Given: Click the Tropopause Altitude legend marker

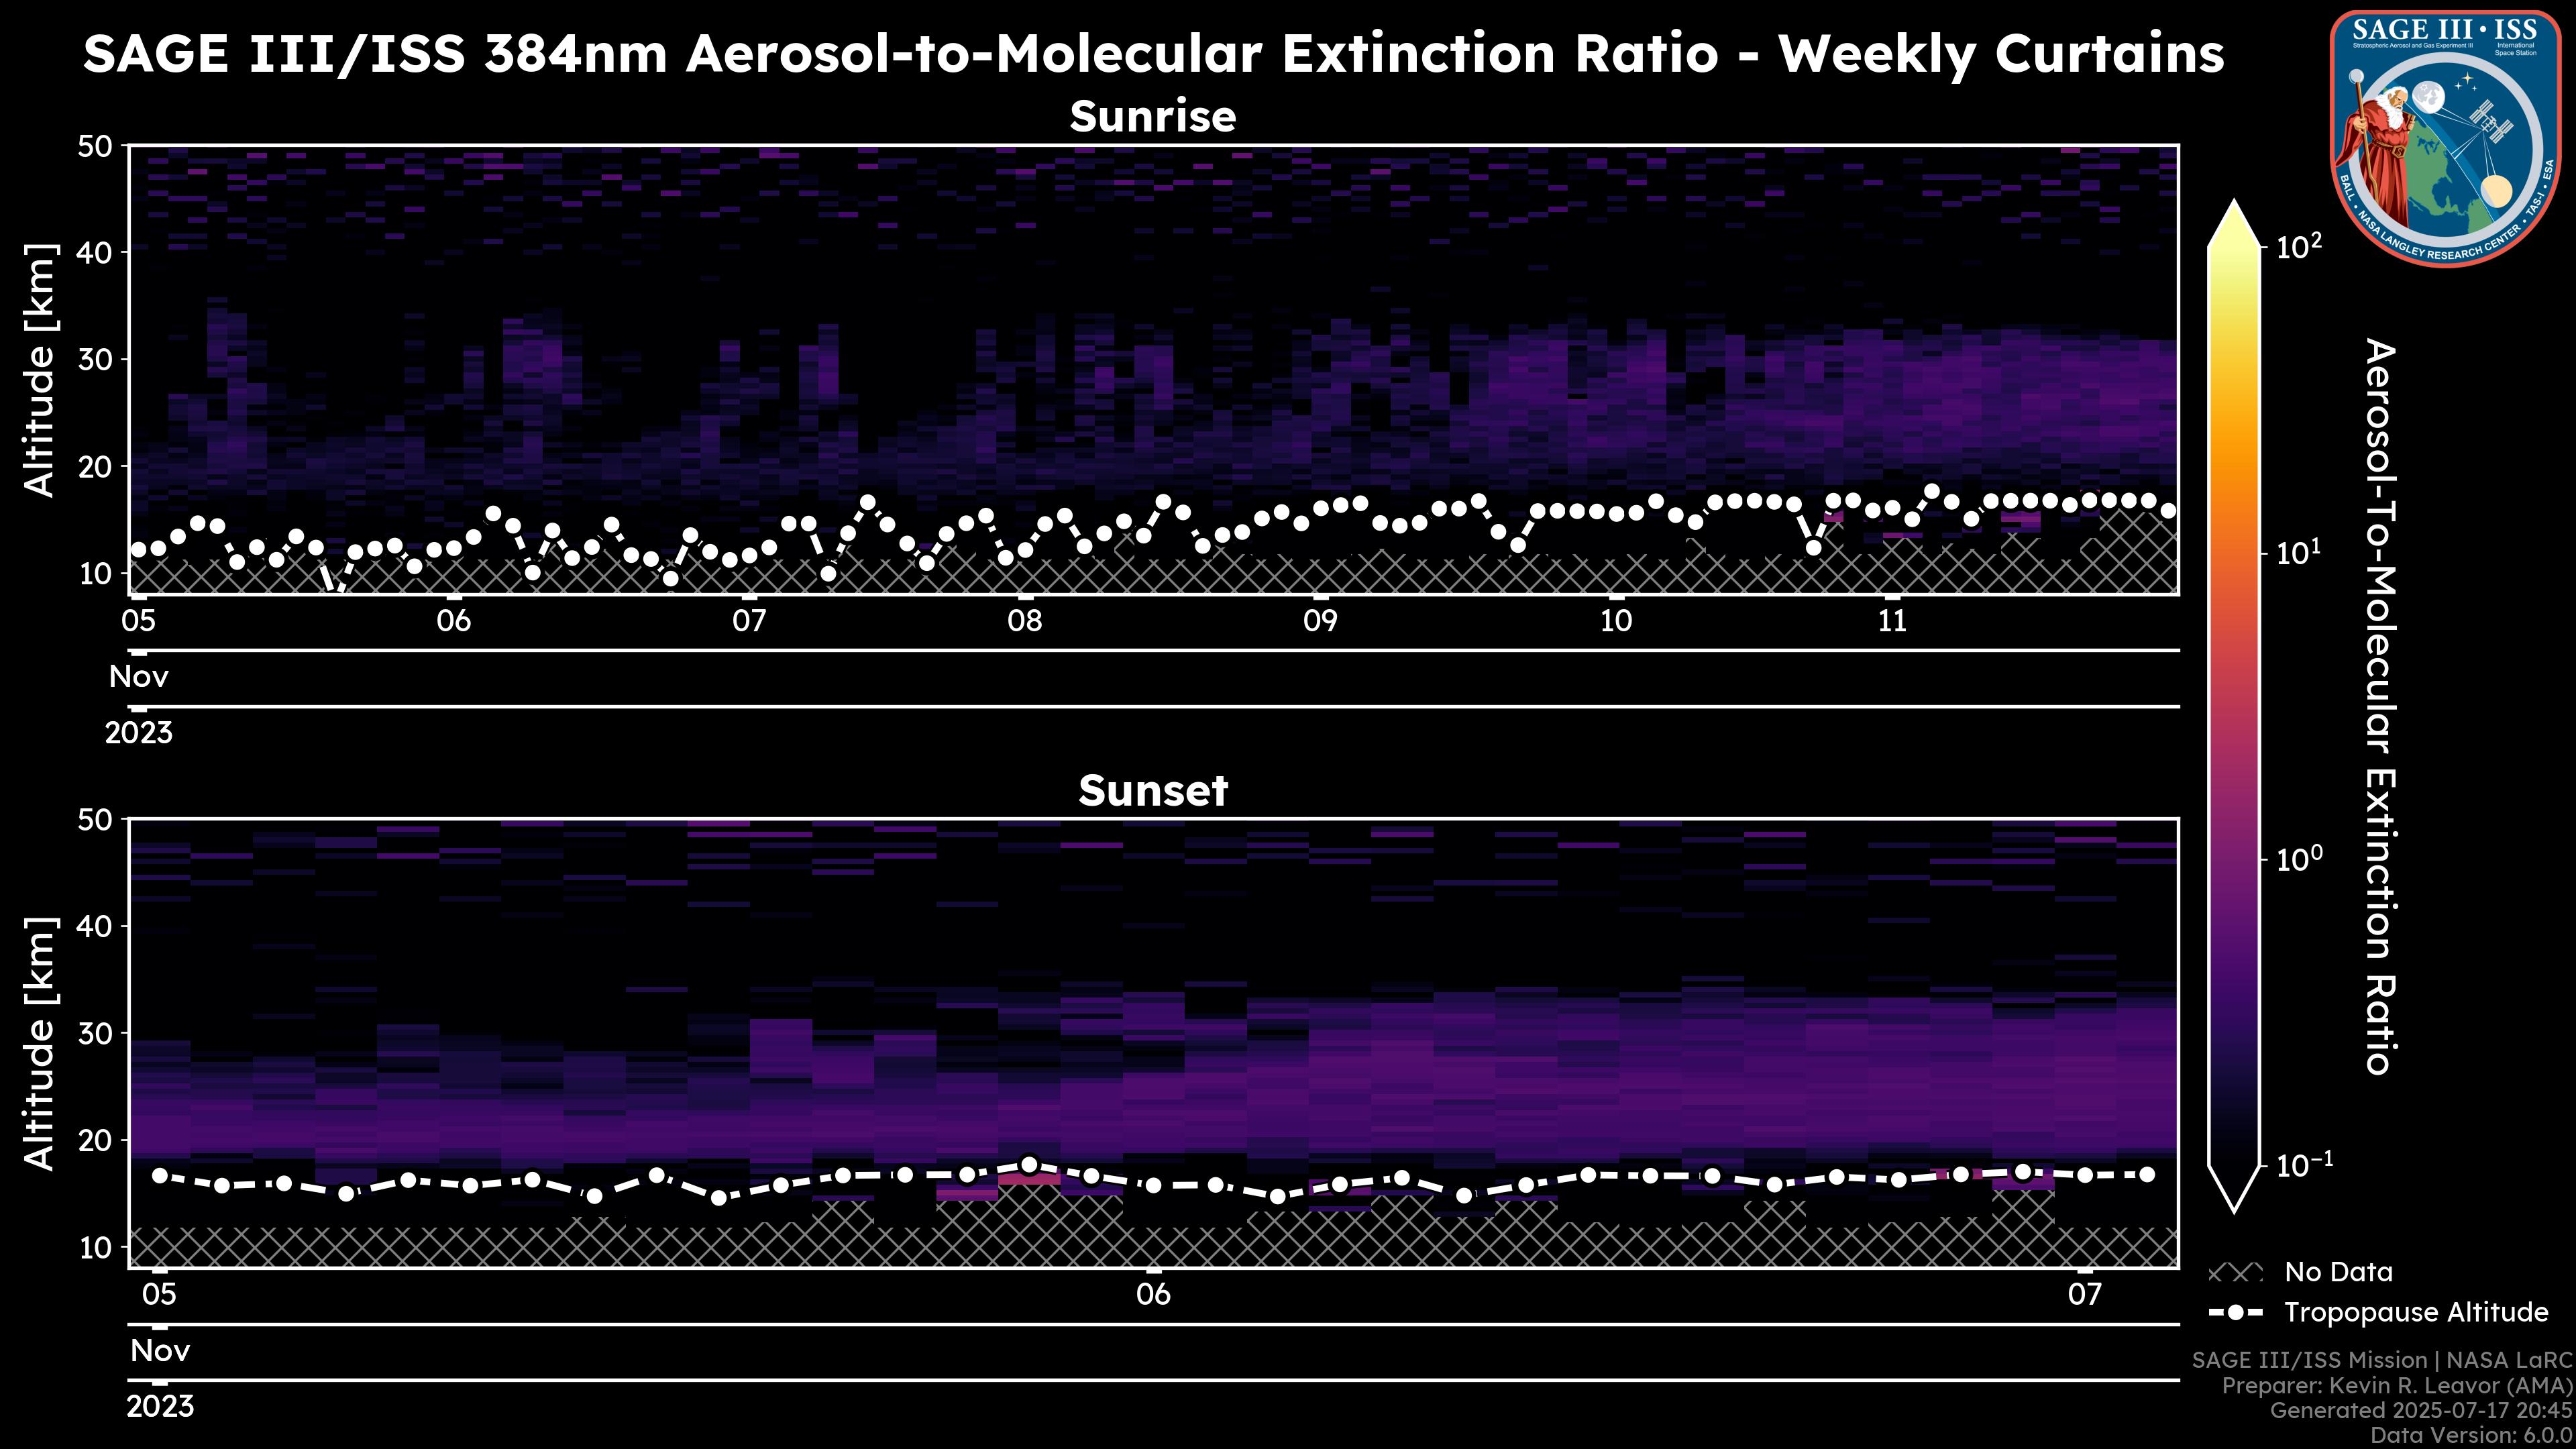Looking at the screenshot, I should pyautogui.click(x=2235, y=1313).
